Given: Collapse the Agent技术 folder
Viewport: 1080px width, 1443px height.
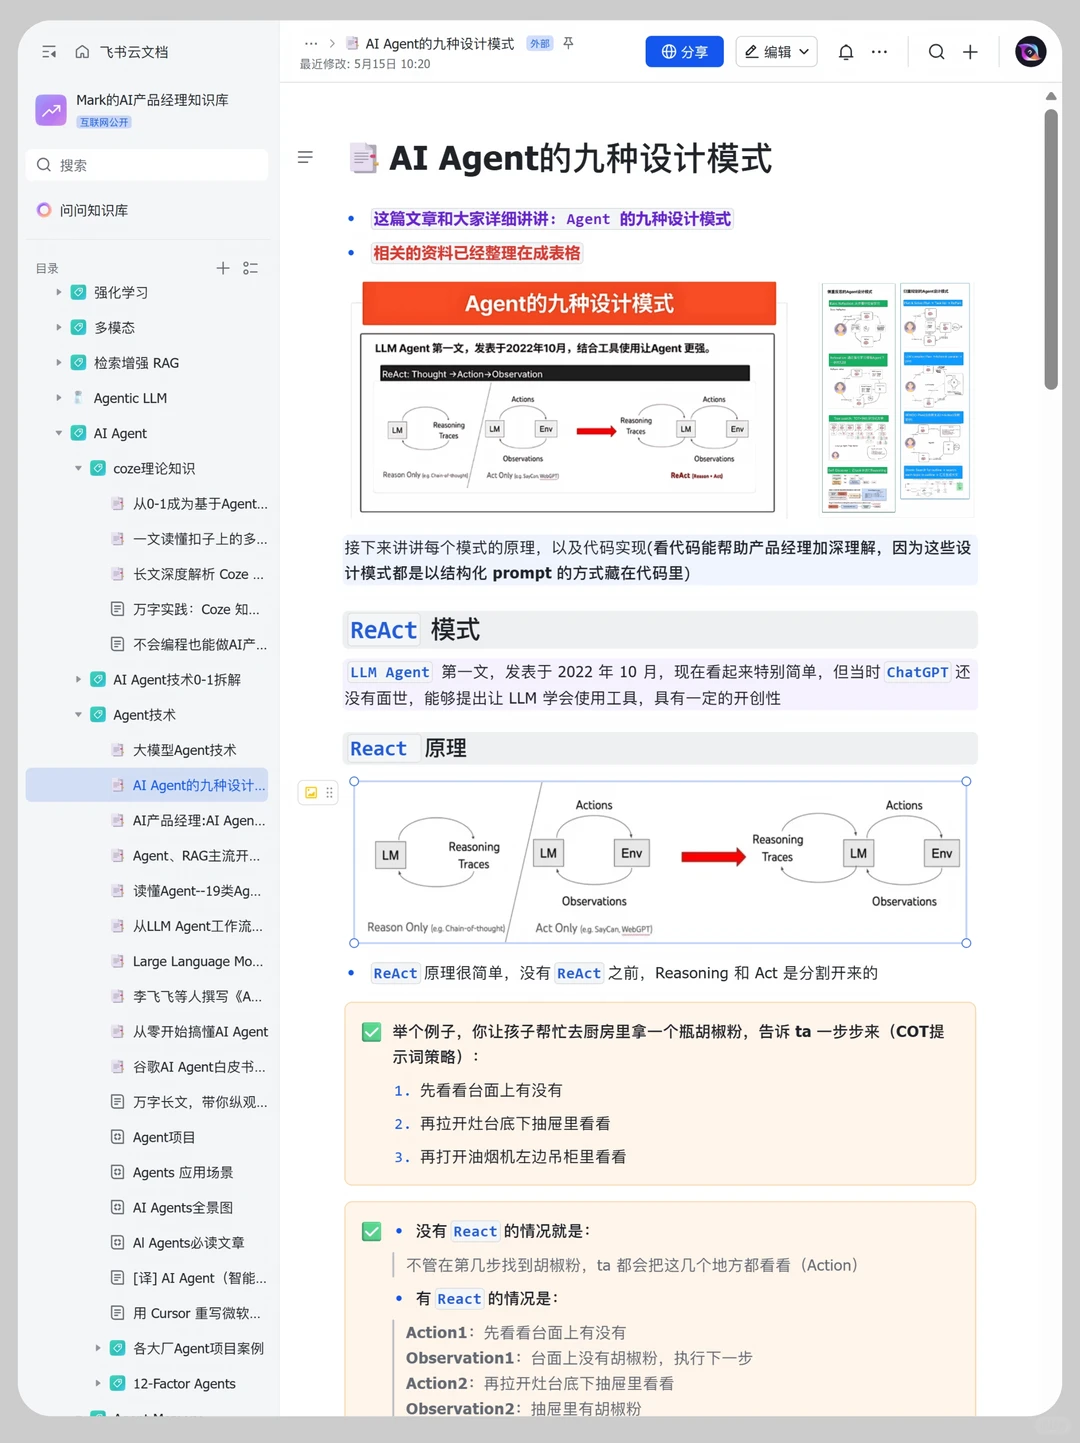Looking at the screenshot, I should [78, 715].
